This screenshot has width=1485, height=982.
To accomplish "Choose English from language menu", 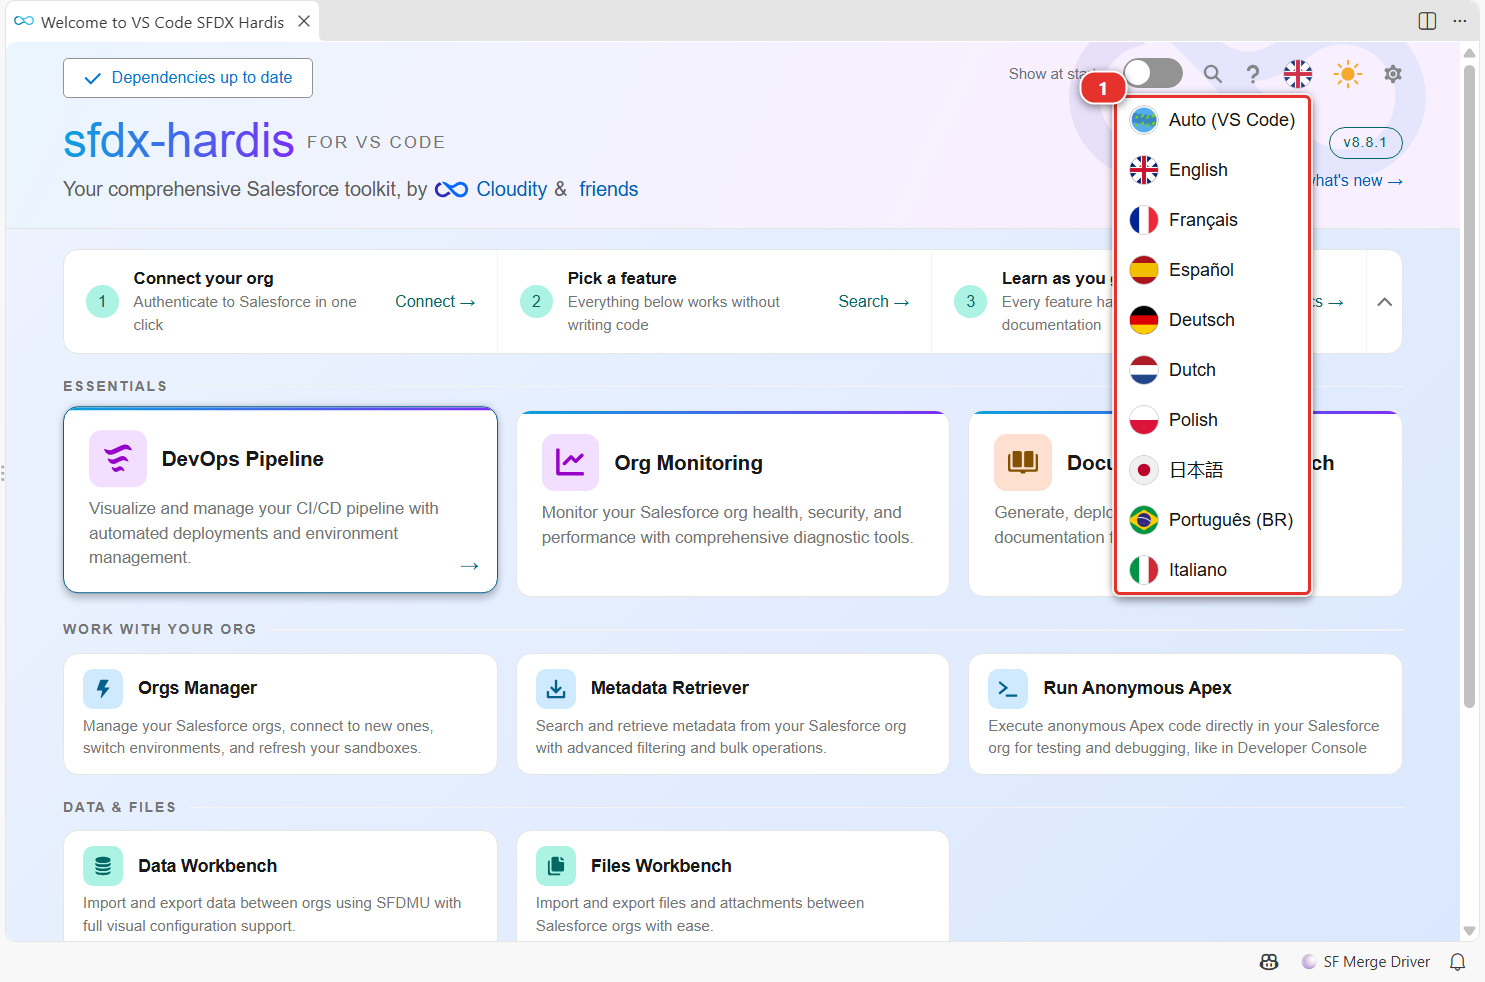I will [1212, 170].
